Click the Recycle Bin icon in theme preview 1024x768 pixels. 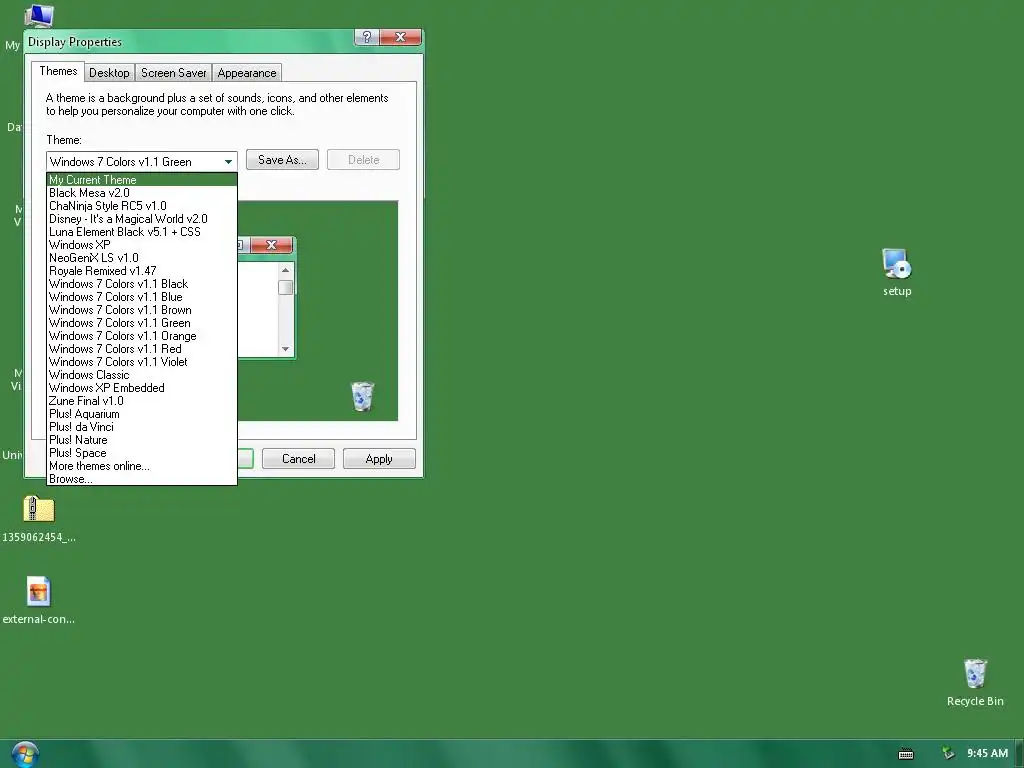point(362,396)
